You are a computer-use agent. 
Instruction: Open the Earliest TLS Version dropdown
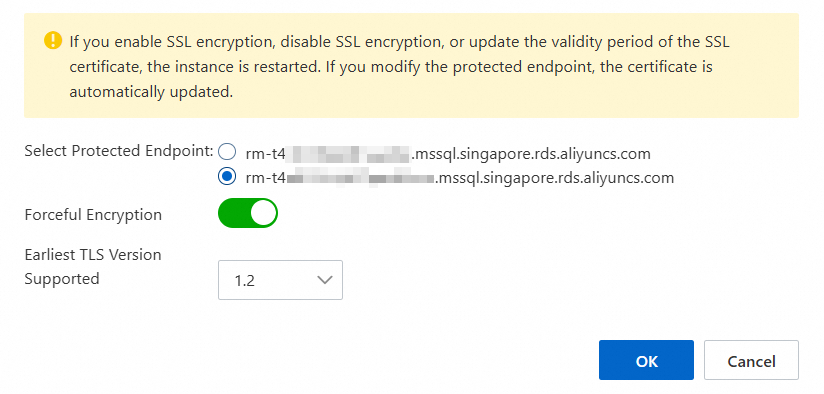280,280
